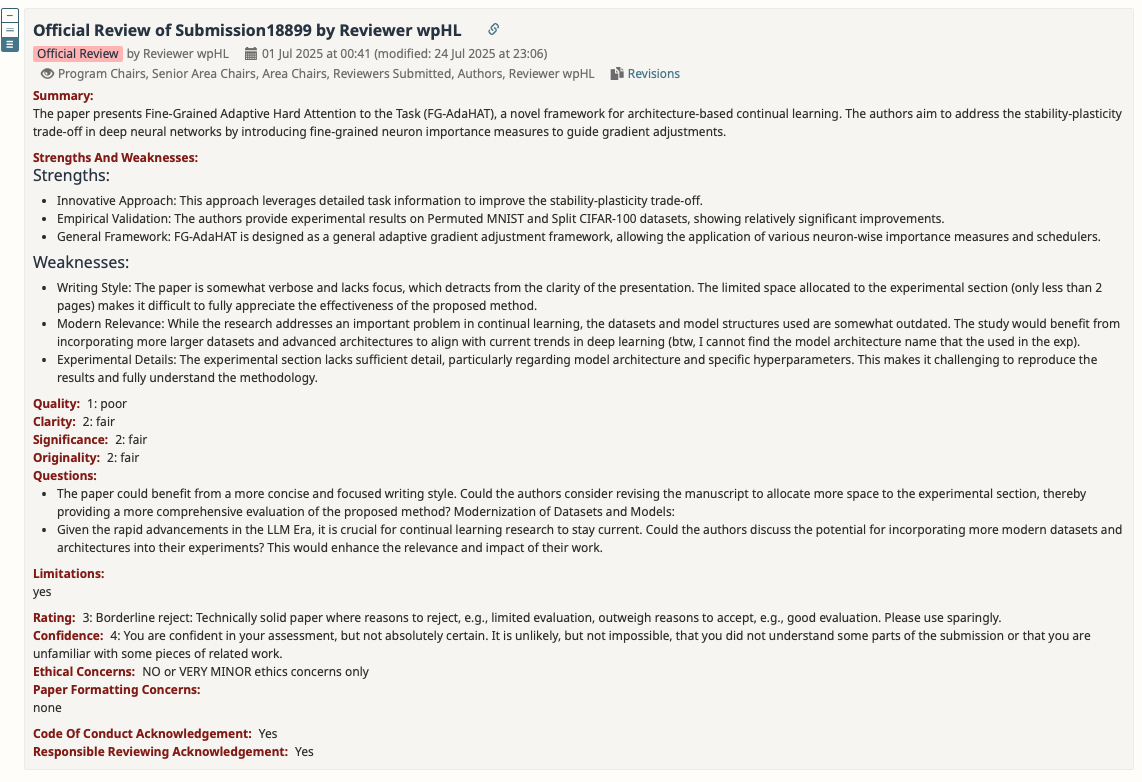
Task: Copy the review permalink chain icon
Action: (493, 30)
